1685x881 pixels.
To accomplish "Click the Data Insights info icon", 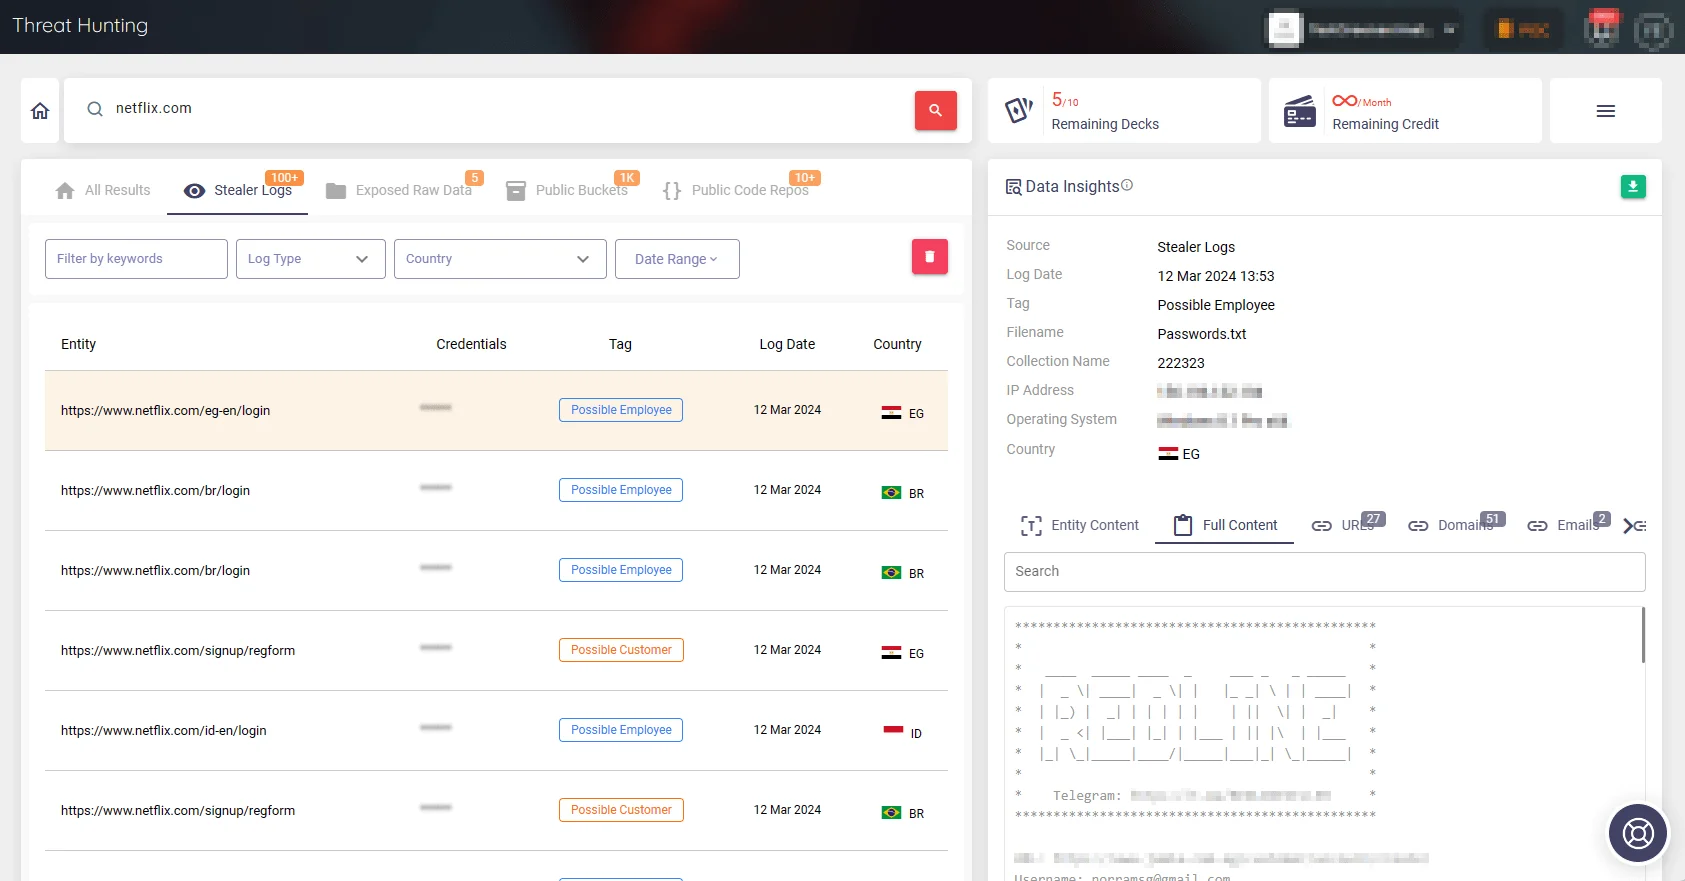I will tap(1127, 185).
